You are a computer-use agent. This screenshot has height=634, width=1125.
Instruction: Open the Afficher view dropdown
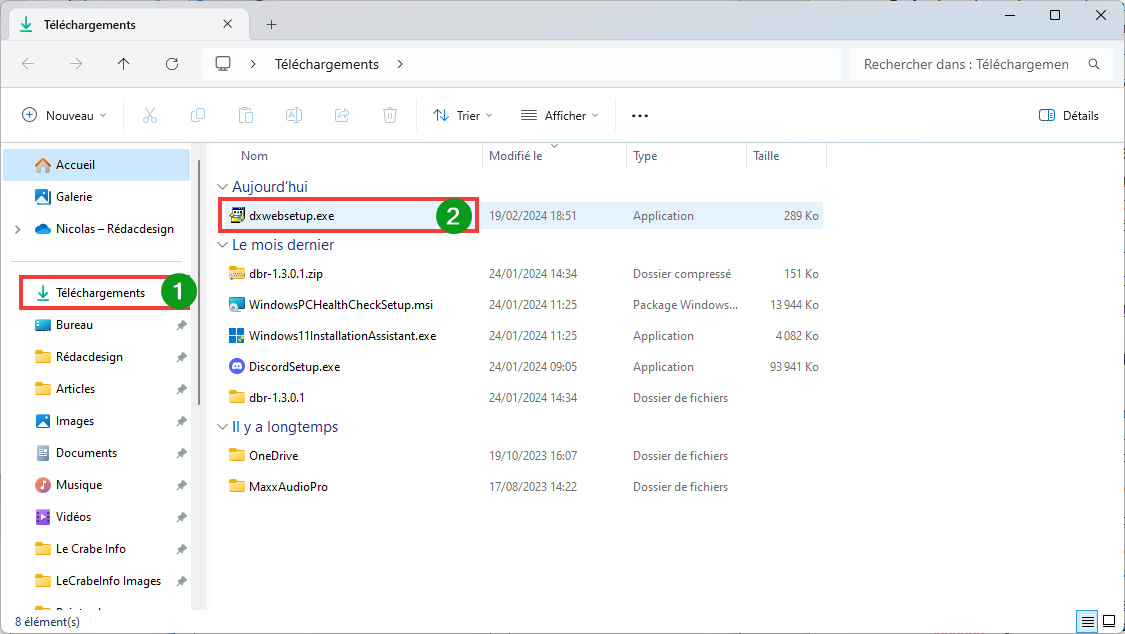[x=560, y=115]
